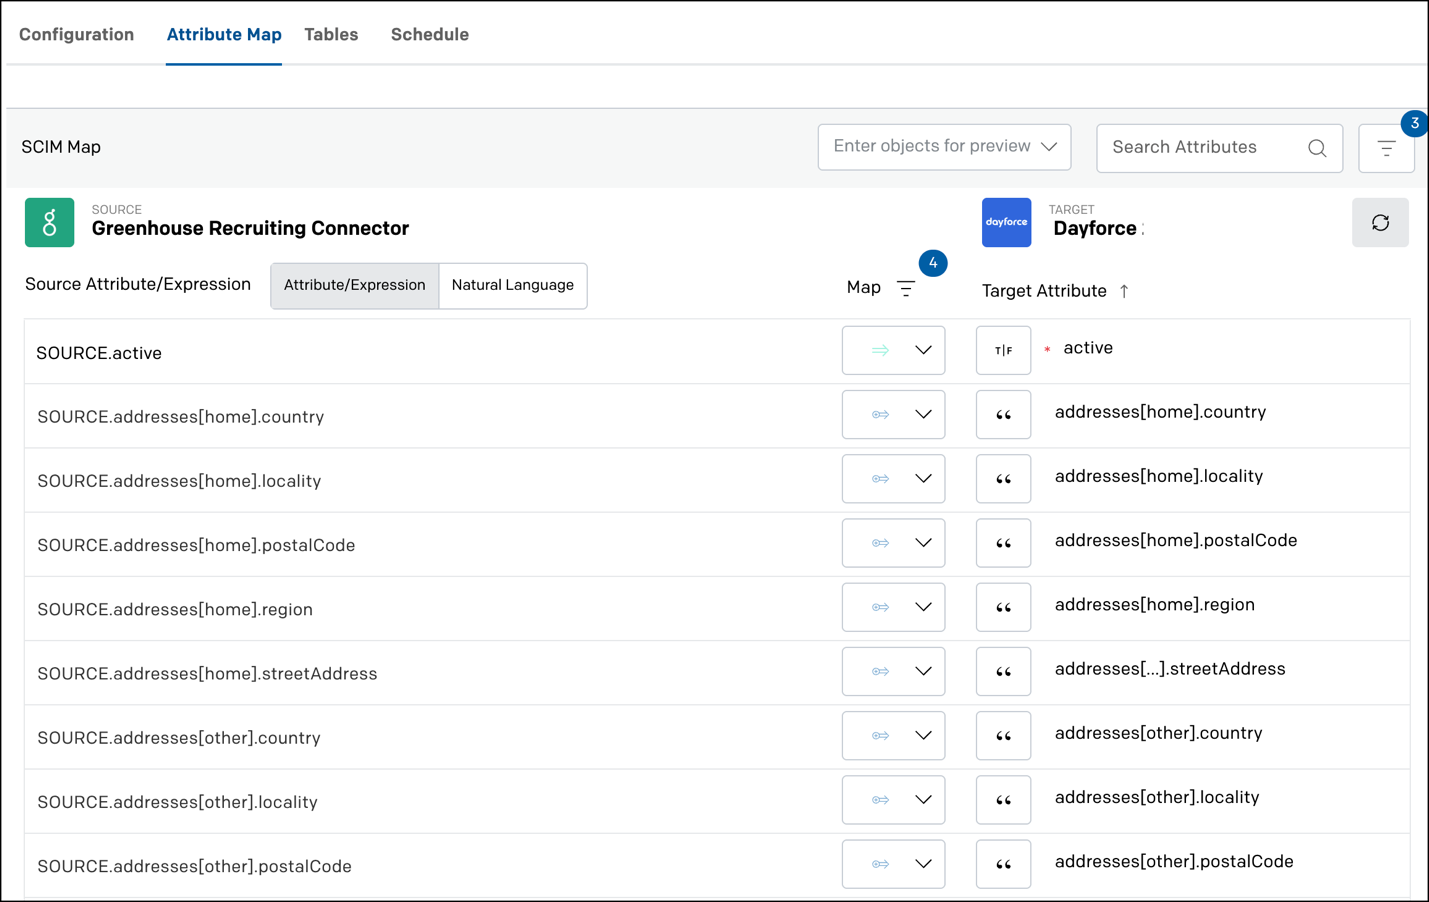The width and height of the screenshot is (1429, 902).
Task: Click the search magnifier icon
Action: pyautogui.click(x=1317, y=148)
